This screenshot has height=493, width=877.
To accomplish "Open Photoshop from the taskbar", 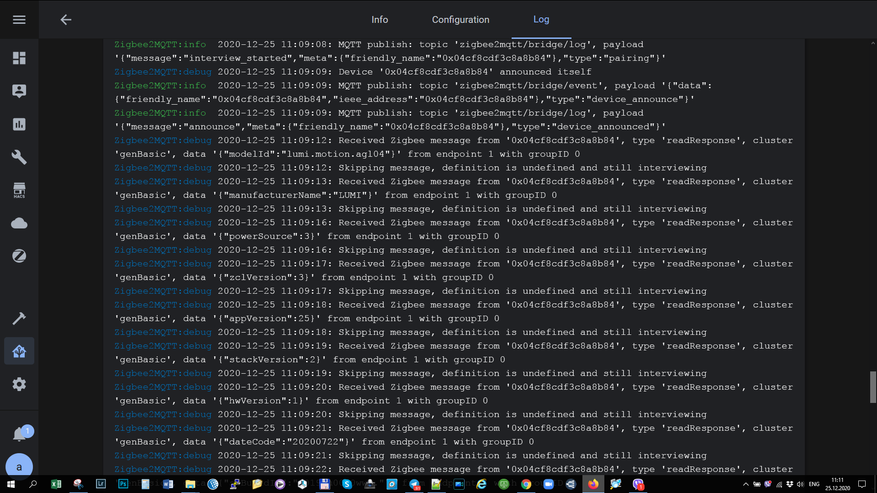I will click(123, 484).
